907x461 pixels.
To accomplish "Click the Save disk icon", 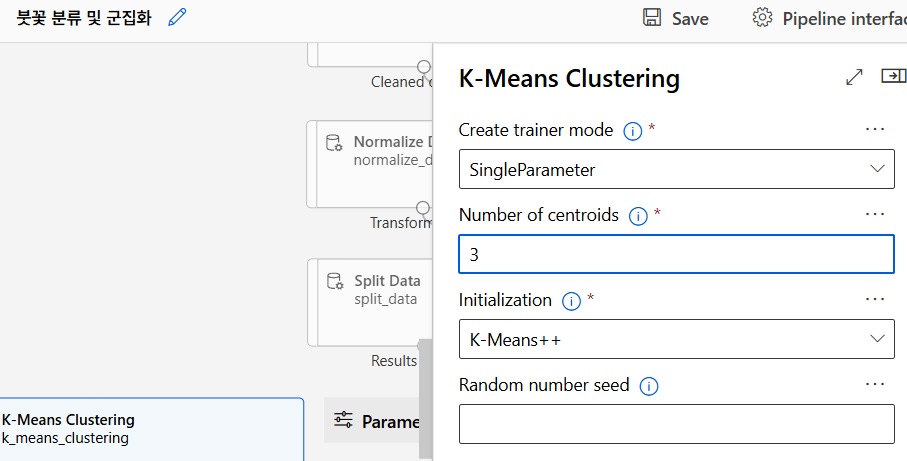I will [652, 18].
